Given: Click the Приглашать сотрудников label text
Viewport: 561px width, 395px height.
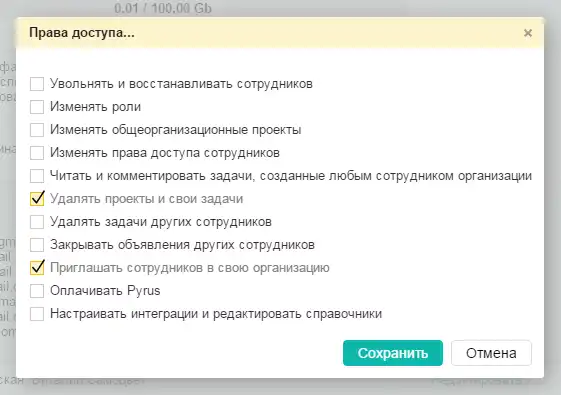Looking at the screenshot, I should pos(190,268).
